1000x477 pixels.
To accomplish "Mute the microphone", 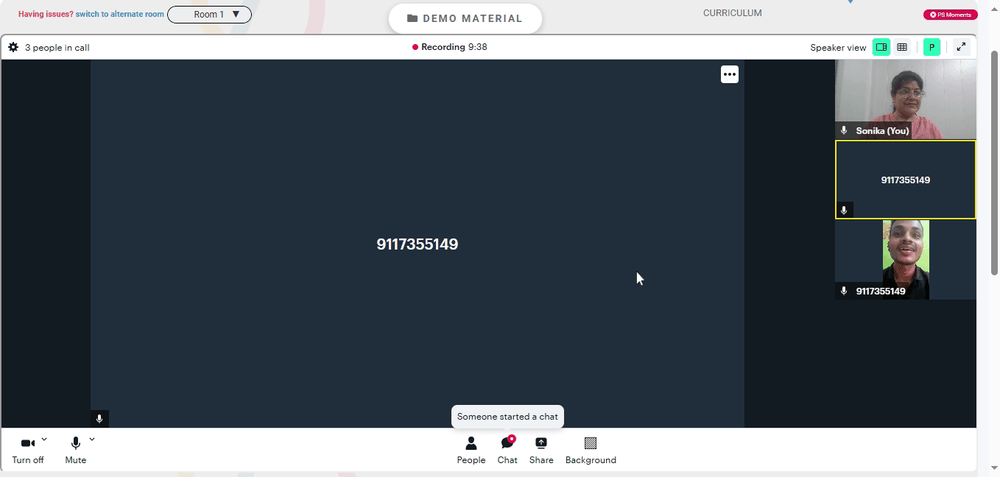I will point(75,450).
